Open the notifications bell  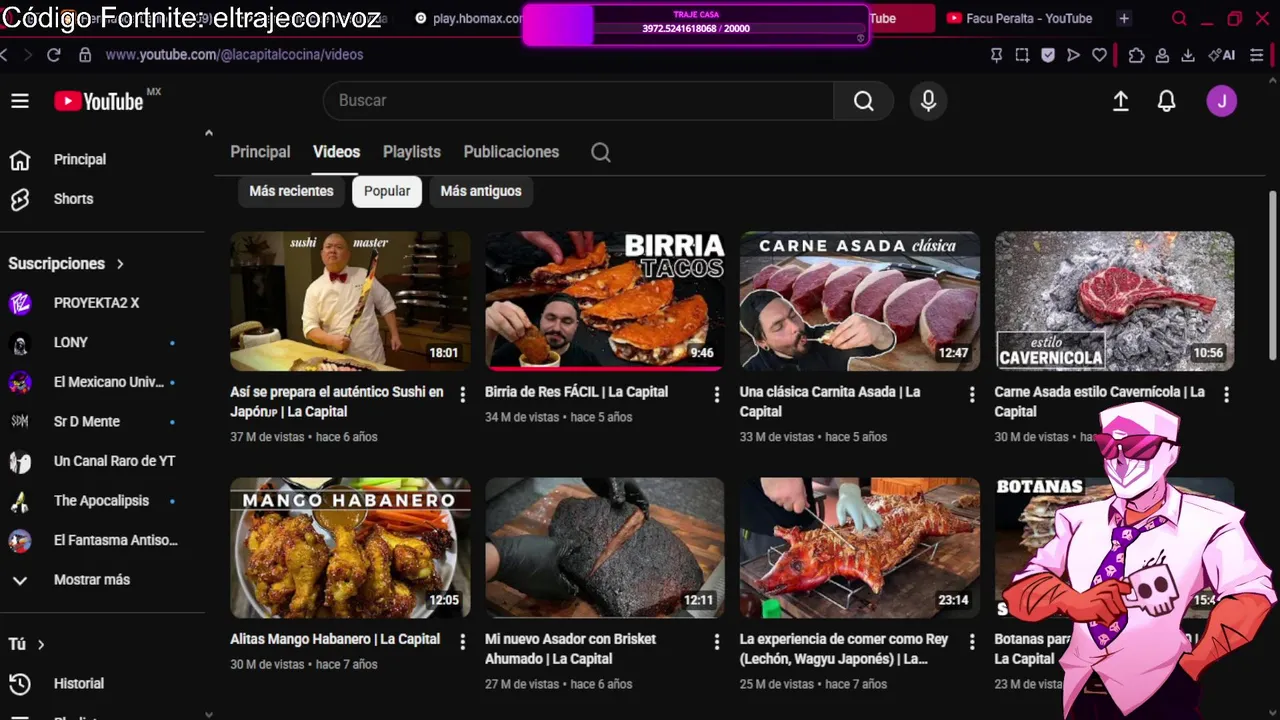click(x=1166, y=101)
